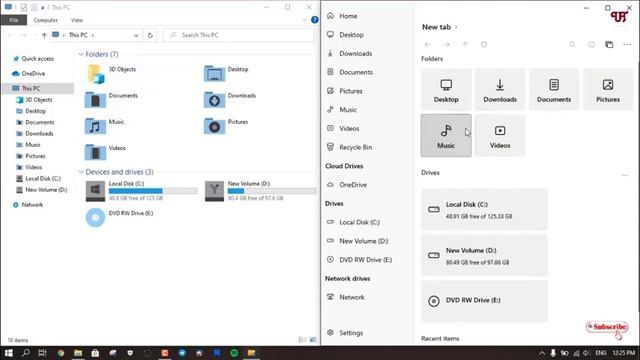
Task: Click the Downloads folder tile
Action: click(500, 90)
